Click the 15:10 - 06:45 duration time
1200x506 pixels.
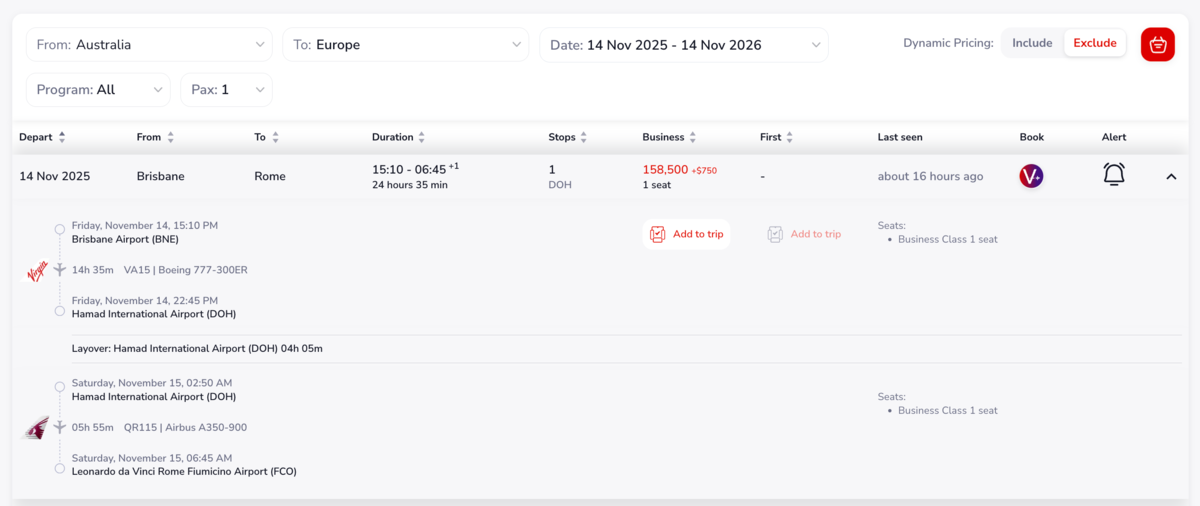click(409, 169)
